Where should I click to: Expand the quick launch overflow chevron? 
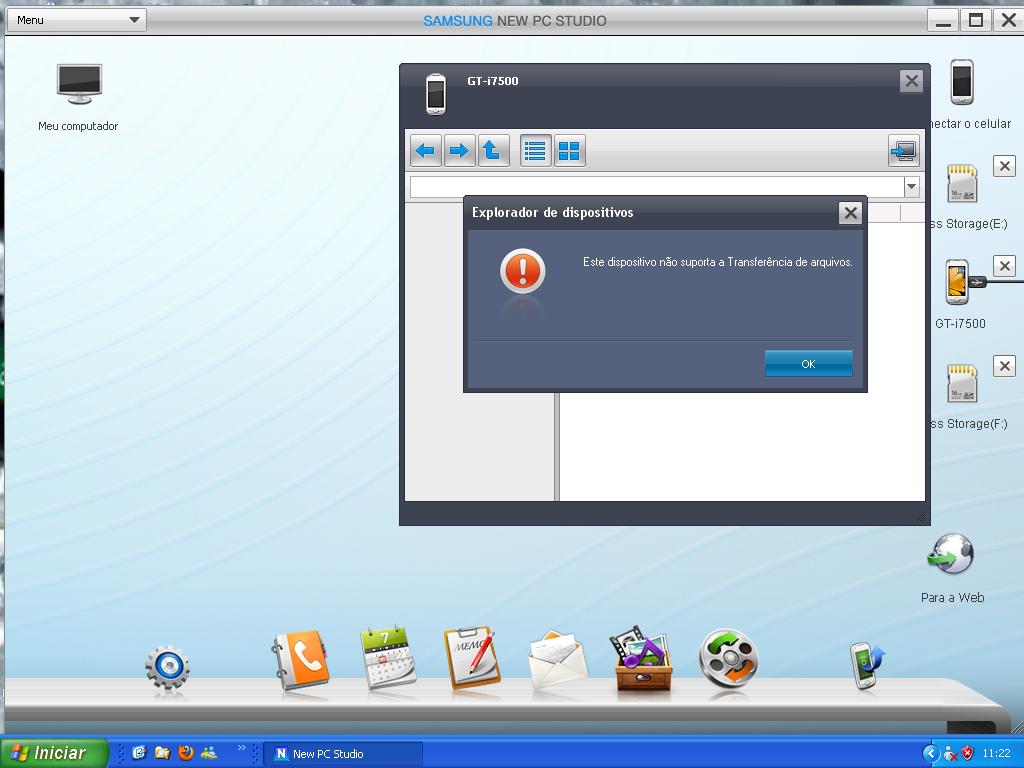(x=242, y=747)
